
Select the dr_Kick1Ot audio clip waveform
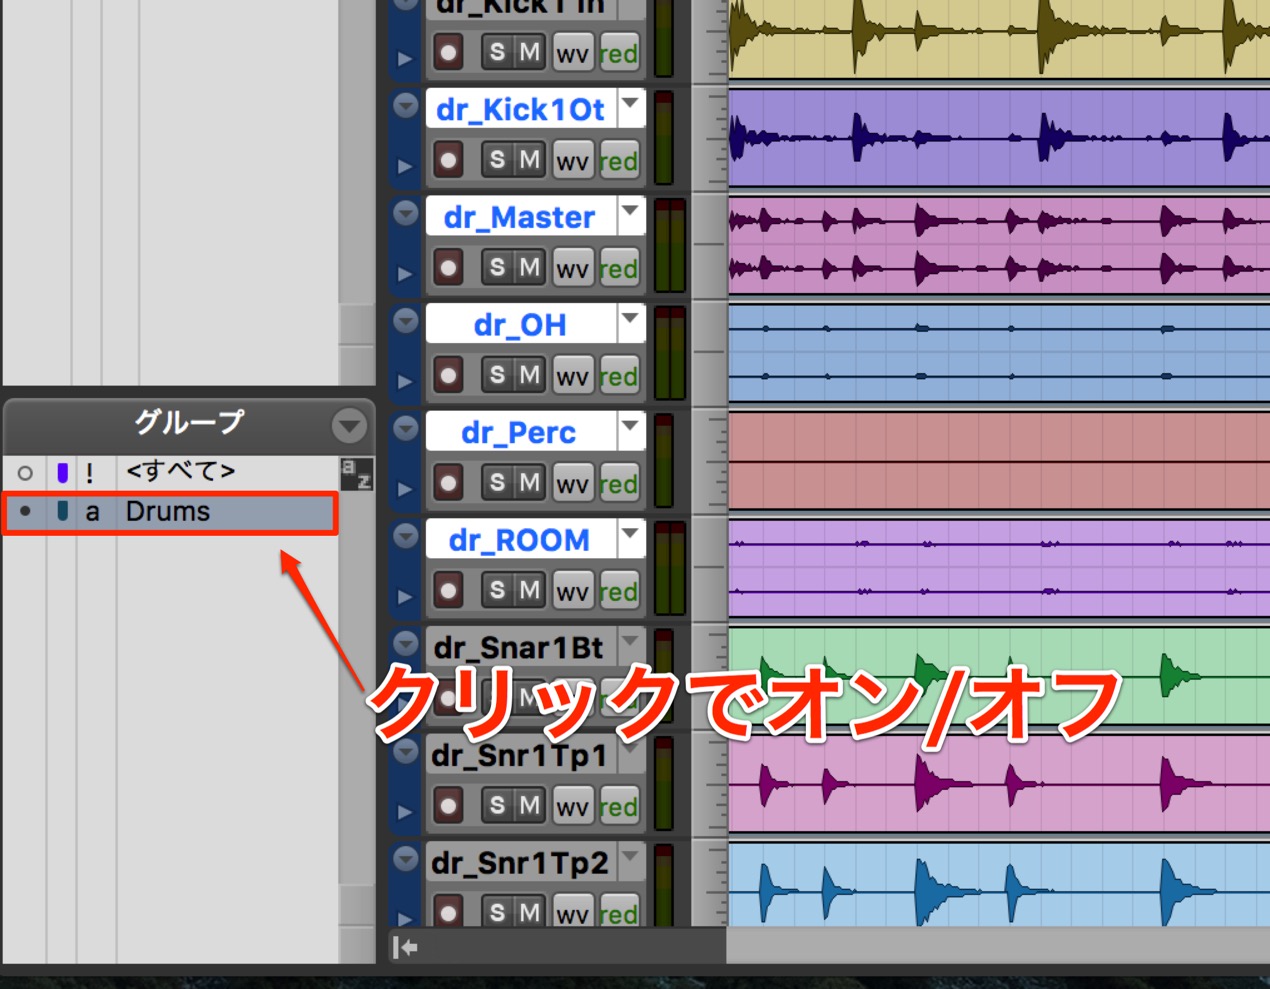(x=999, y=137)
